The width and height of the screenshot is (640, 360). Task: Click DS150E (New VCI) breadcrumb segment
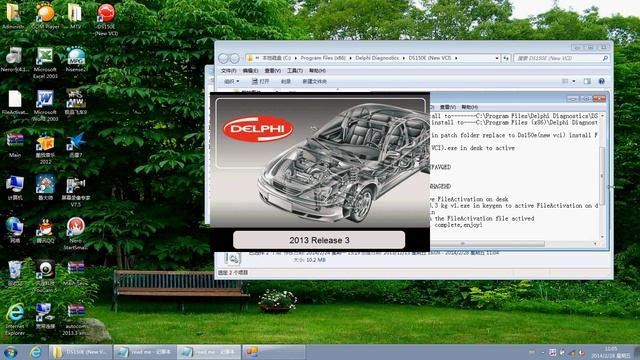tap(429, 58)
